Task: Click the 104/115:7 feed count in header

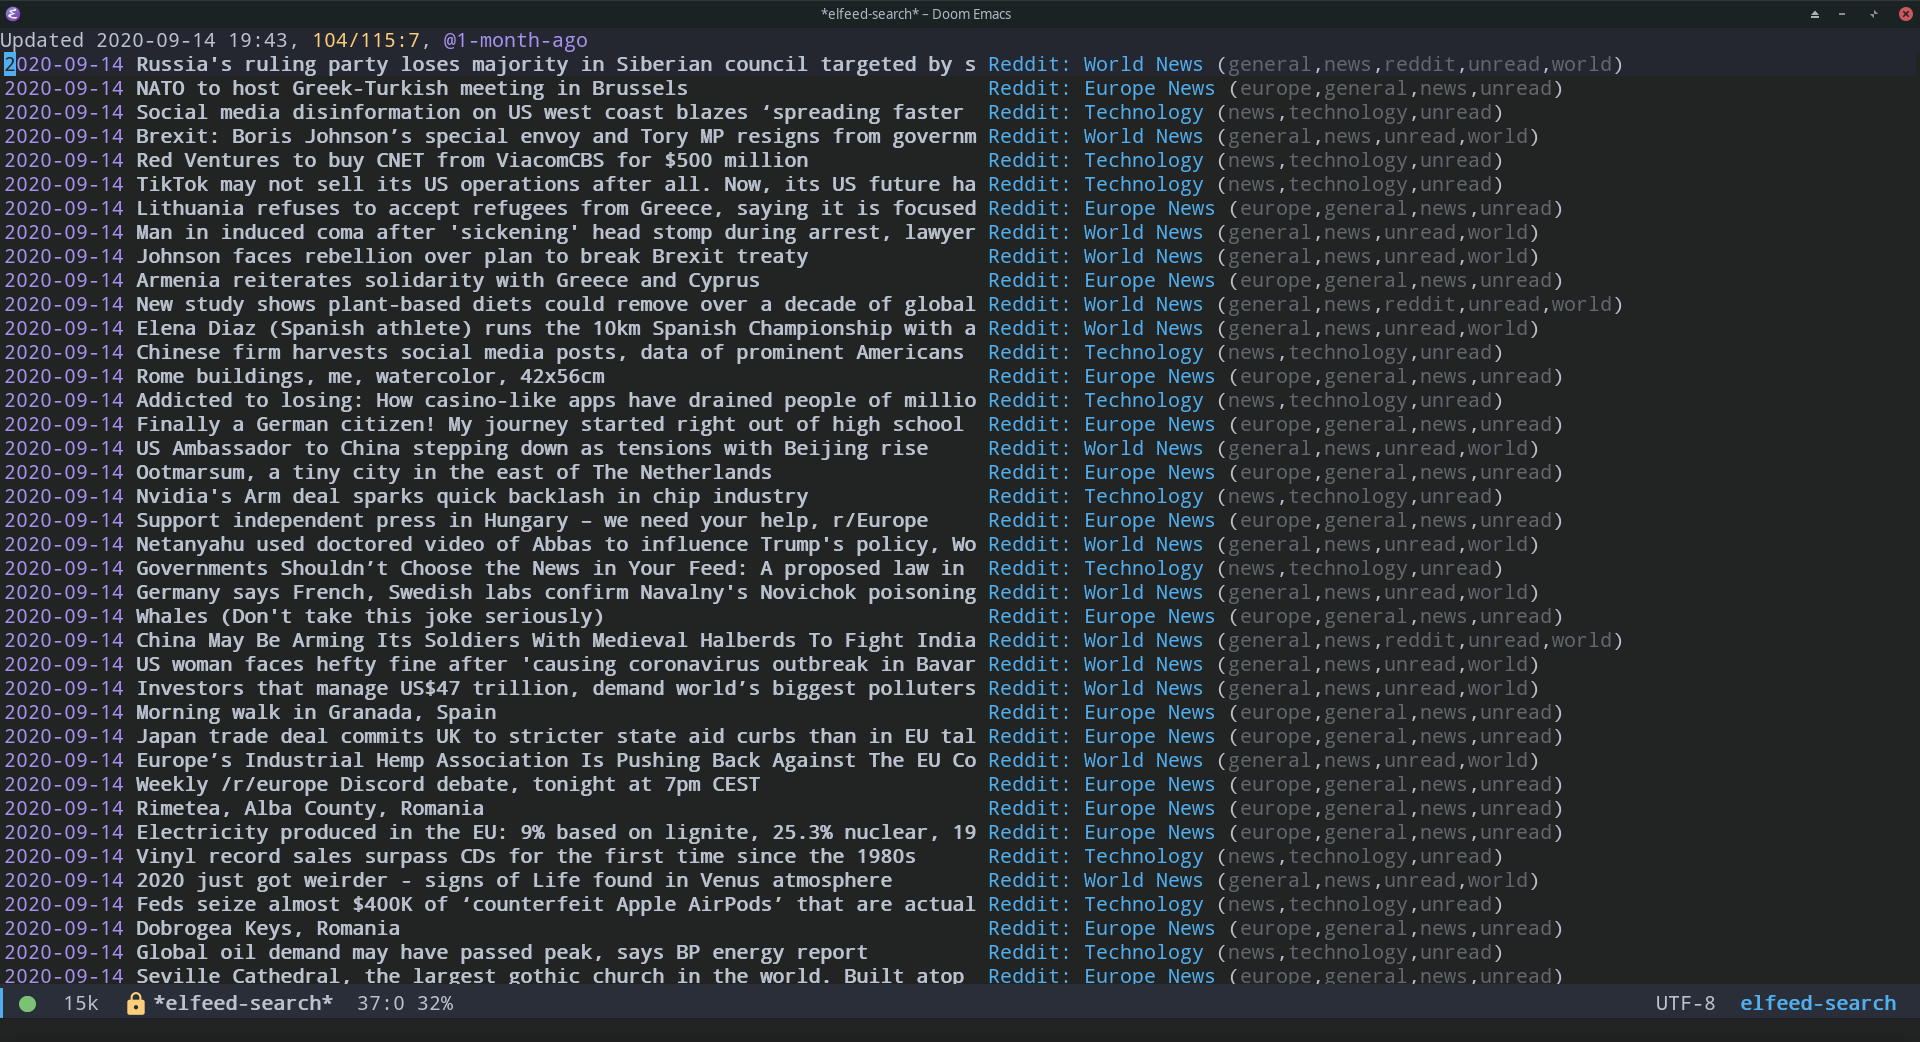Action: tap(366, 40)
